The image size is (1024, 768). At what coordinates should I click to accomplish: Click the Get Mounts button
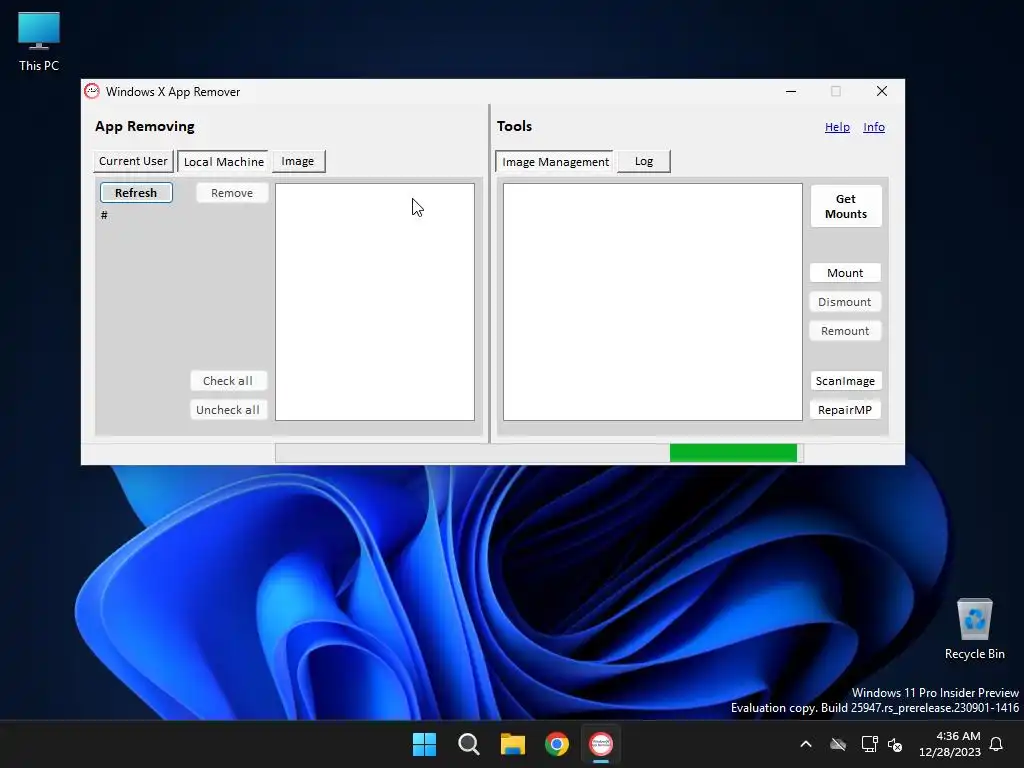click(846, 206)
